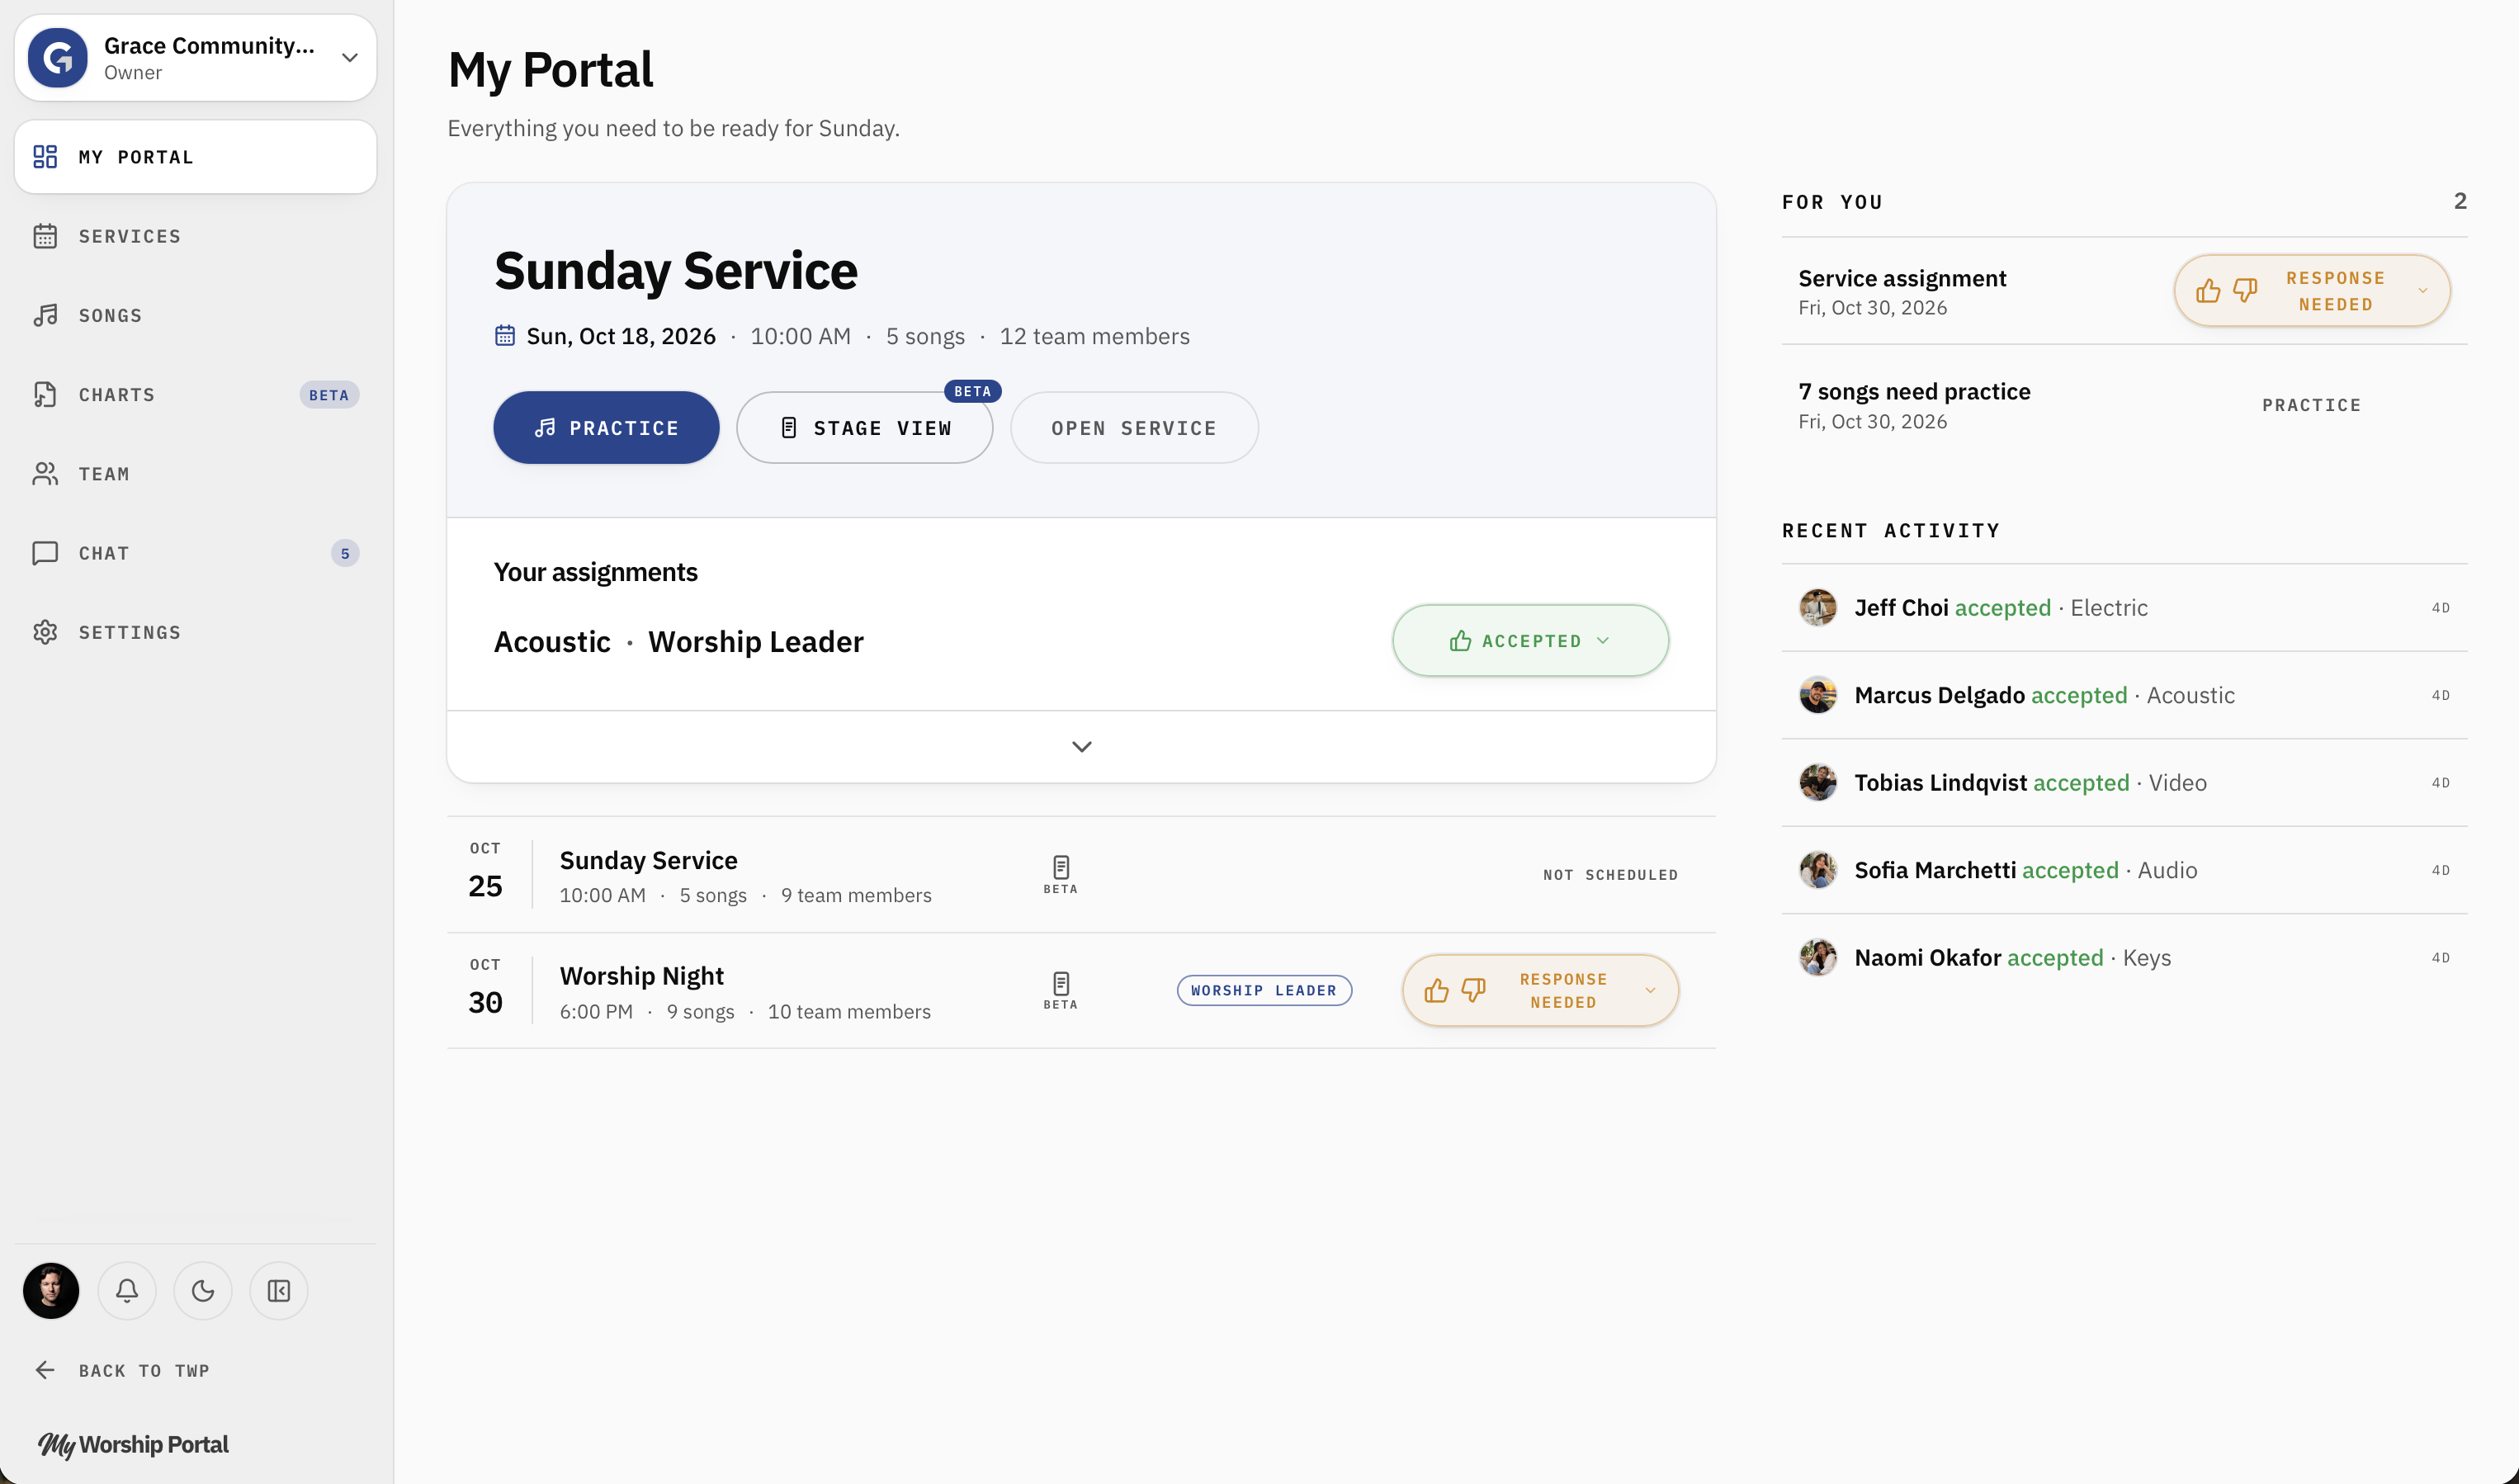Click thumbs up in Service assignment row
Viewport: 2519px width, 1484px height.
2208,291
